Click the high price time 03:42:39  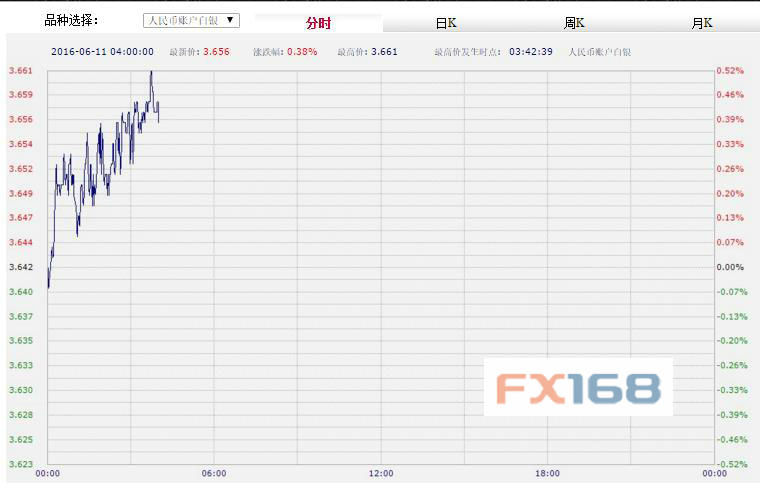(x=531, y=52)
